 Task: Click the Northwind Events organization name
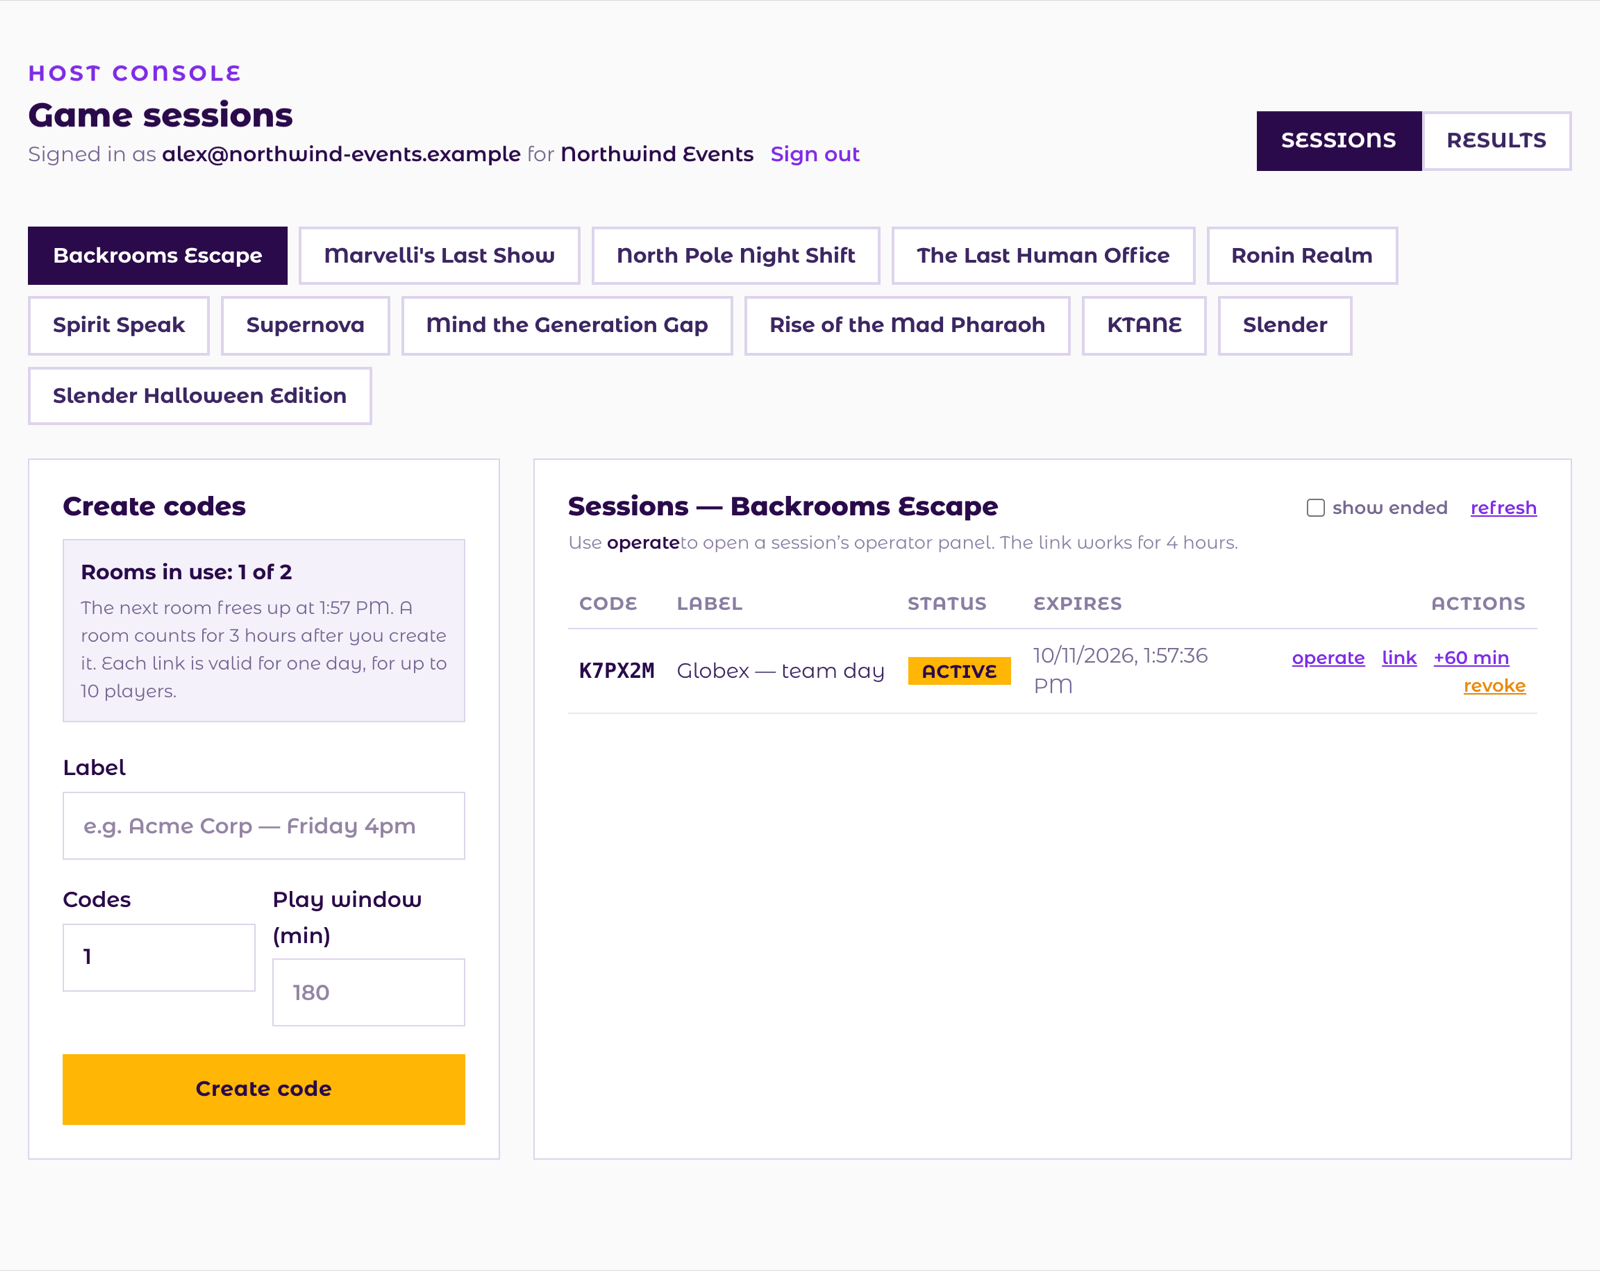657,154
